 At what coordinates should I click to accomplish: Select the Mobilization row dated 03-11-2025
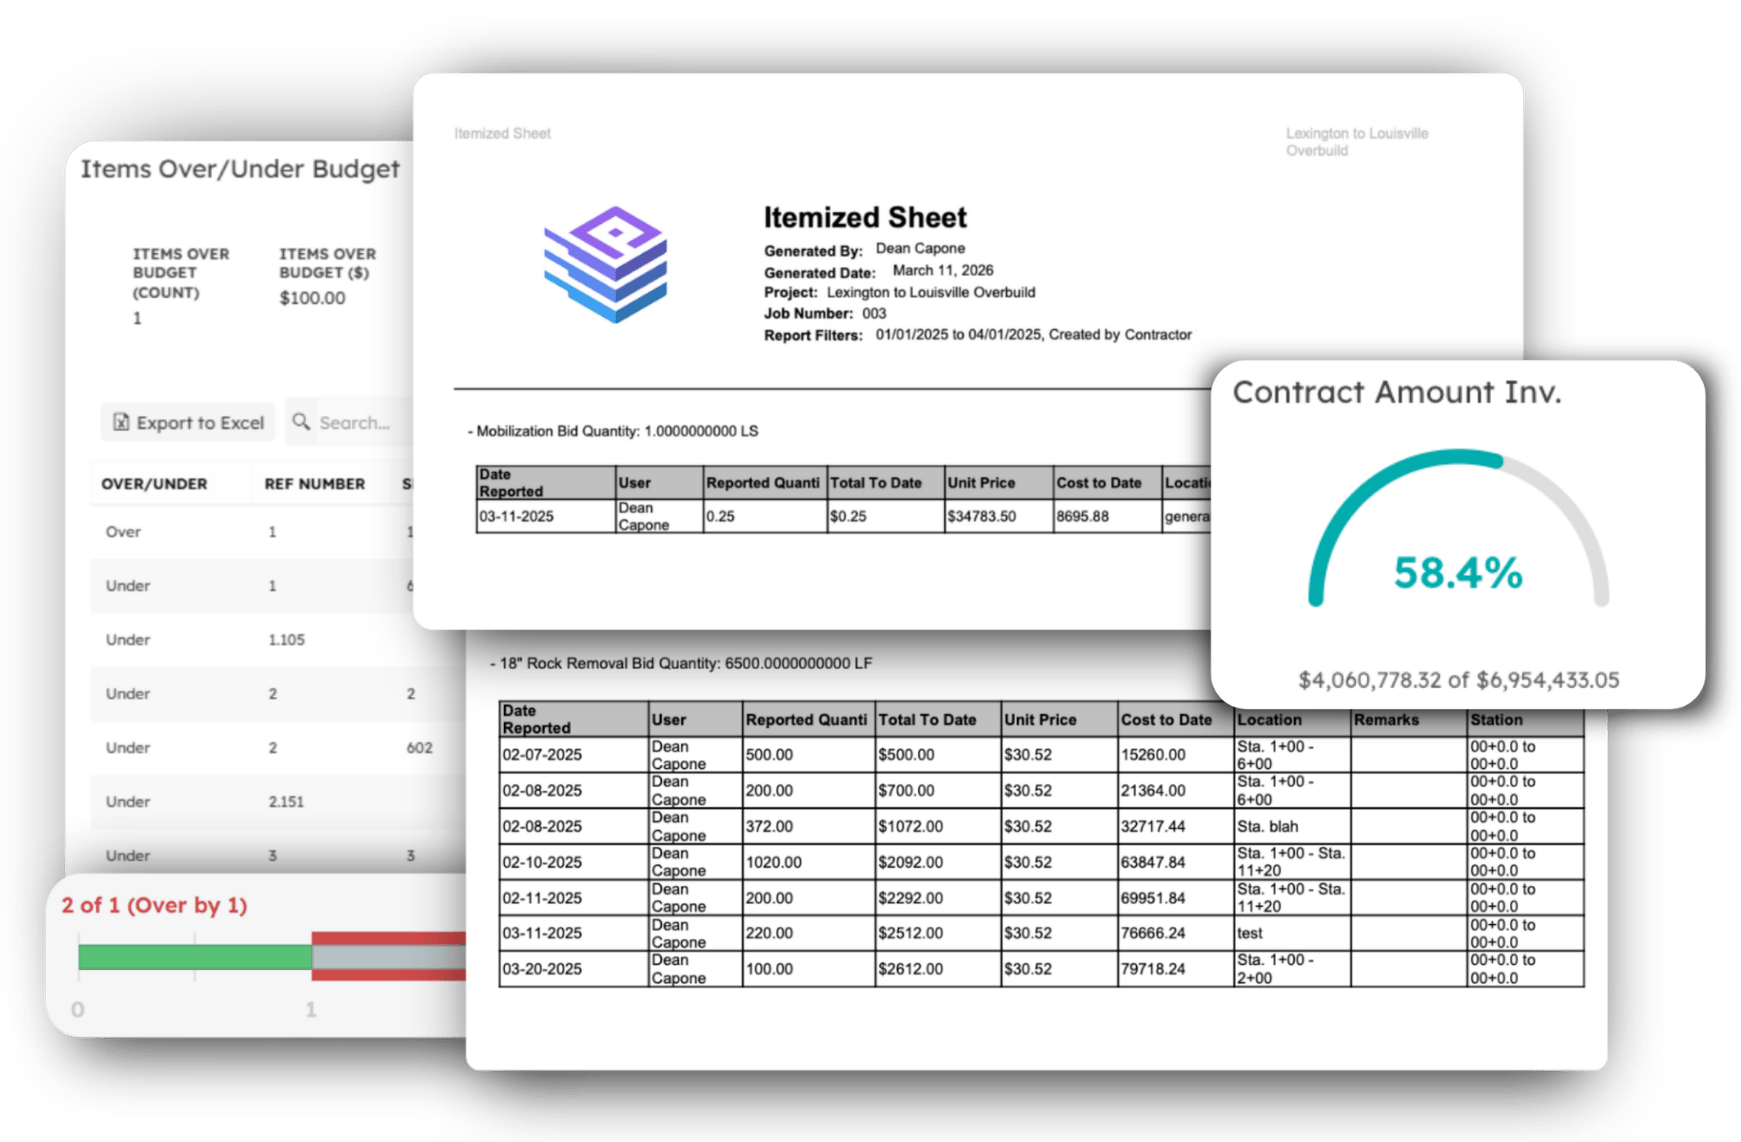pyautogui.click(x=800, y=516)
